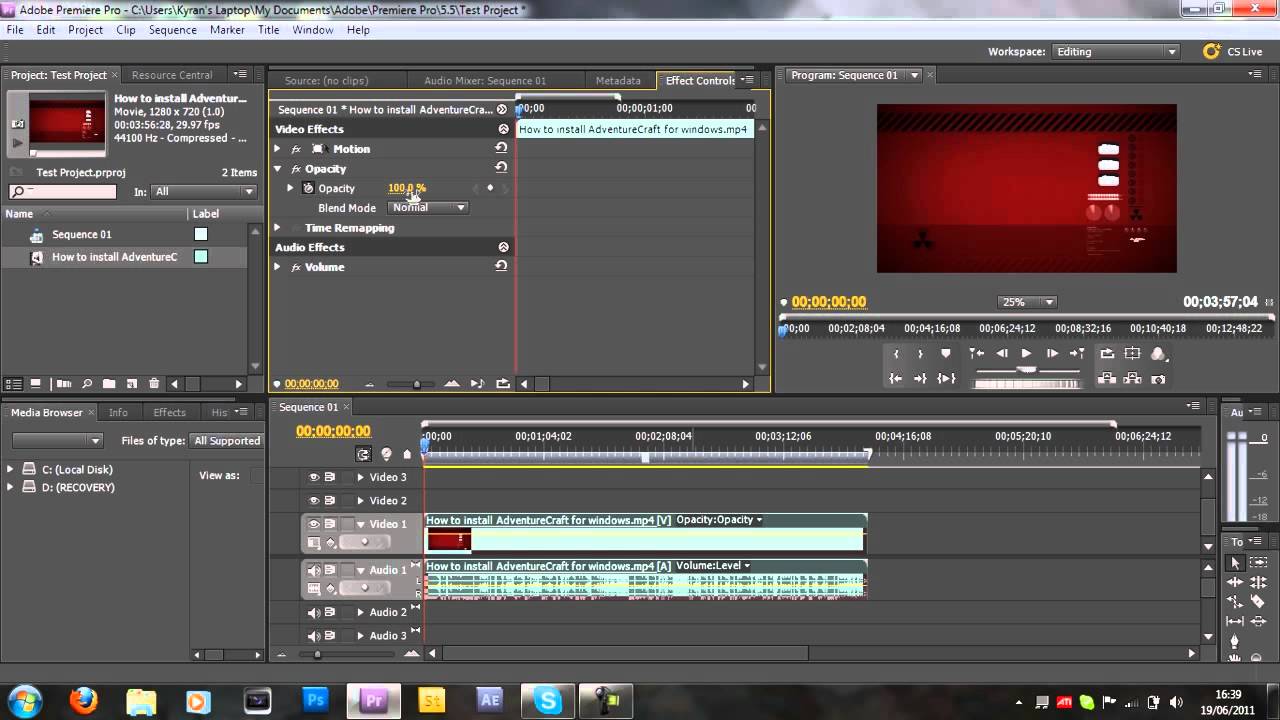Go to Previous Edit Point in Program monitor
The height and width of the screenshot is (720, 1280).
point(977,353)
